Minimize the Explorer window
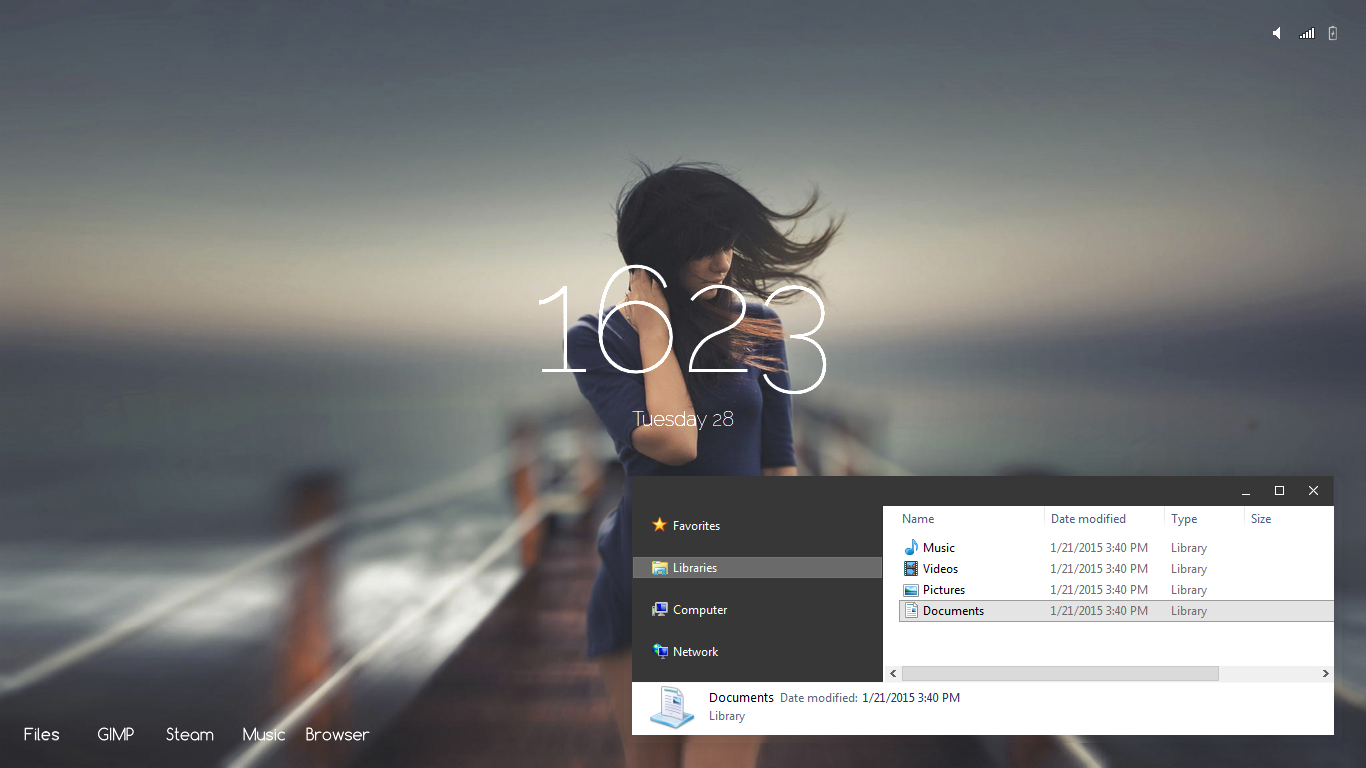 1246,491
